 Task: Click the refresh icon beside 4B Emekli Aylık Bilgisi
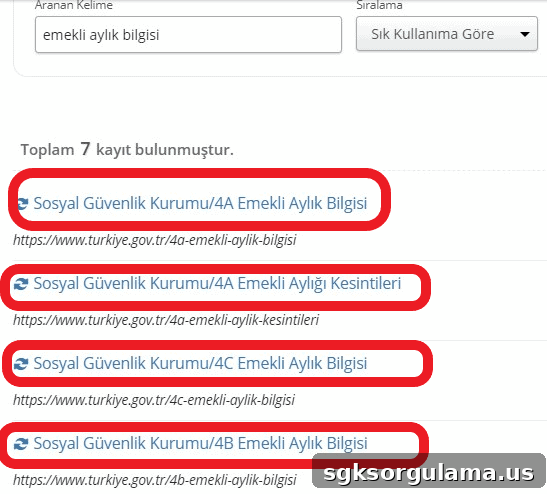21,444
